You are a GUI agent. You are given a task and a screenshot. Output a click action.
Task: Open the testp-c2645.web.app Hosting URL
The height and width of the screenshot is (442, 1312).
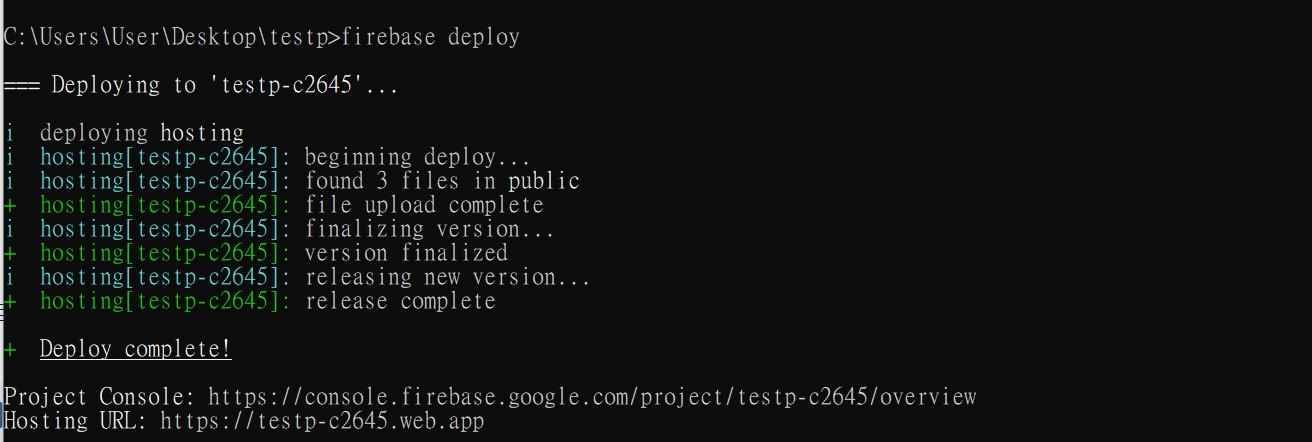pos(322,422)
